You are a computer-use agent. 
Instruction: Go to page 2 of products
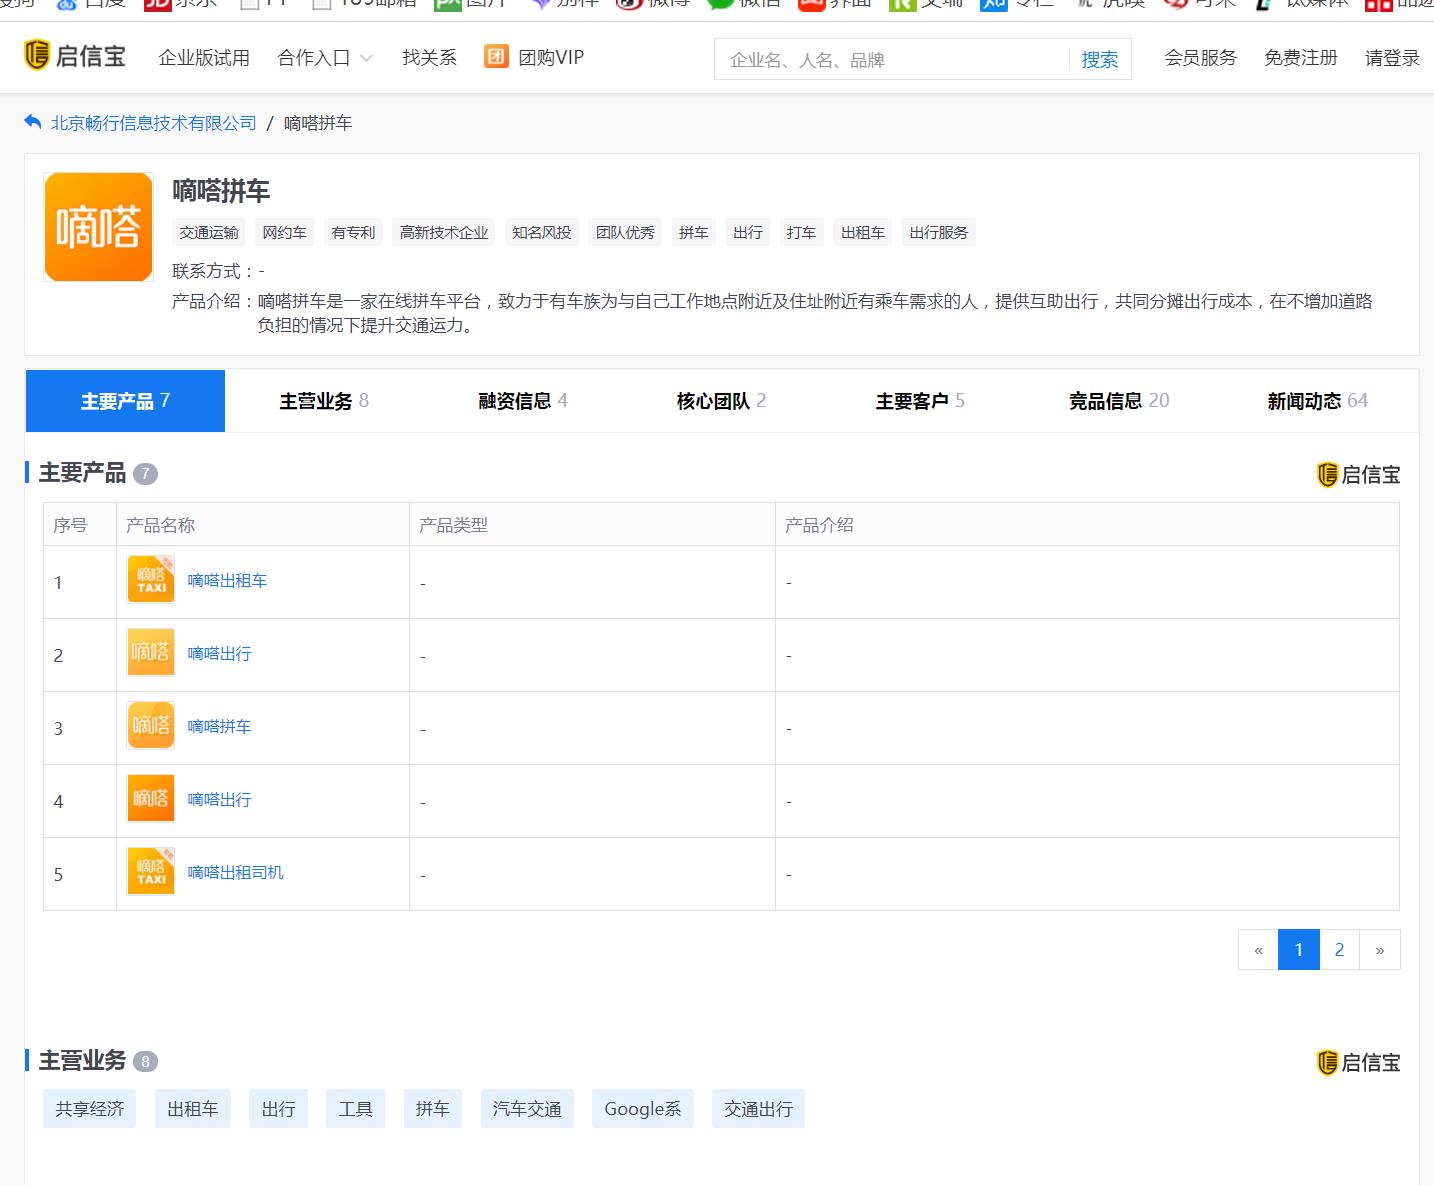click(1339, 950)
